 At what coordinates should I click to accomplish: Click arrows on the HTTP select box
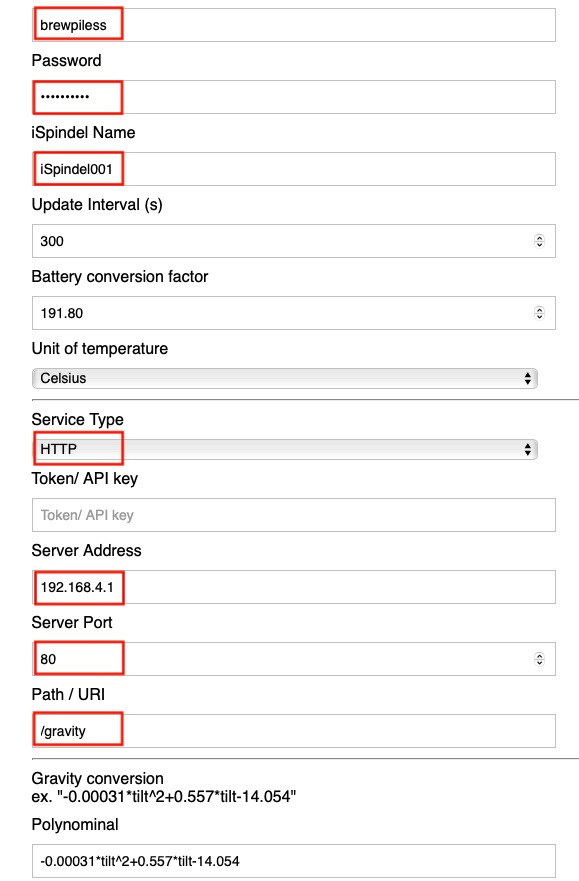click(527, 449)
